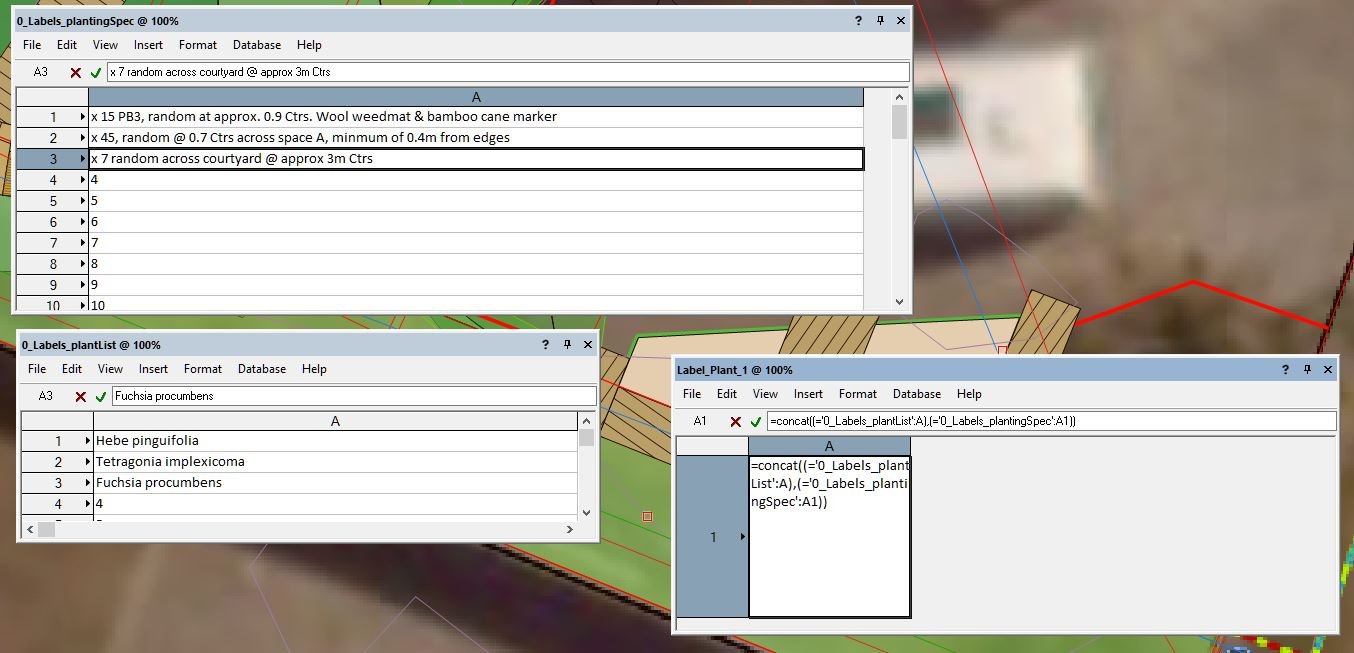Click the plantList formula bar containing Fuchsia procumbens

pos(353,396)
